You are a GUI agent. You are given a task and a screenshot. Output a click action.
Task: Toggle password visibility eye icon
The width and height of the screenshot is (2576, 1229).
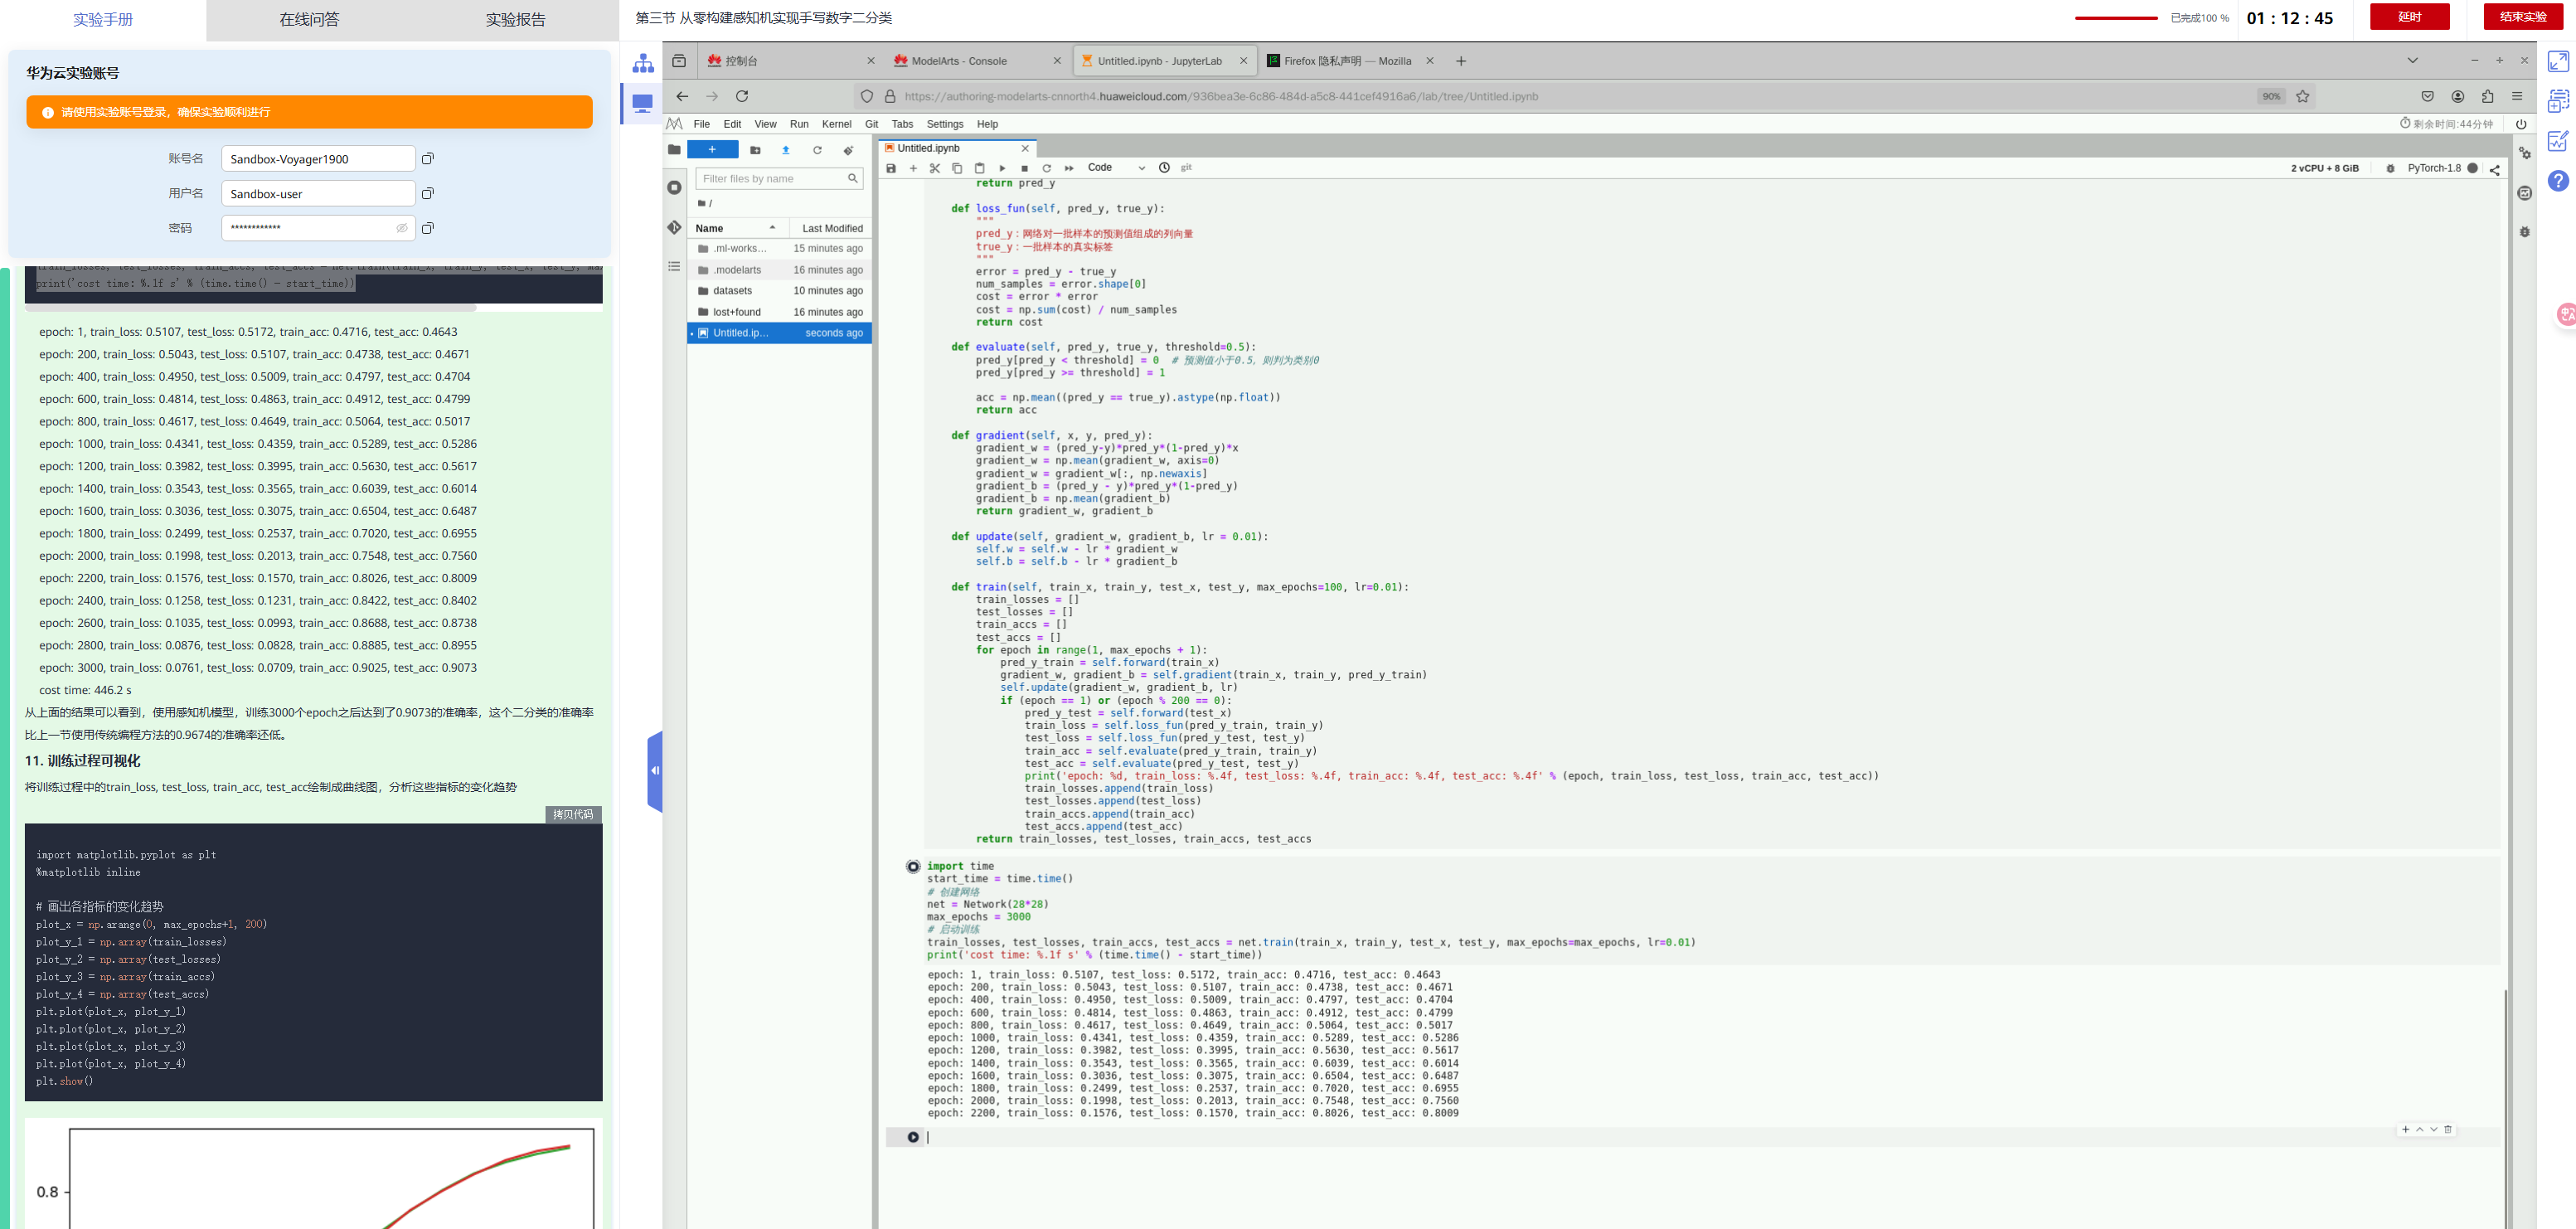point(402,228)
